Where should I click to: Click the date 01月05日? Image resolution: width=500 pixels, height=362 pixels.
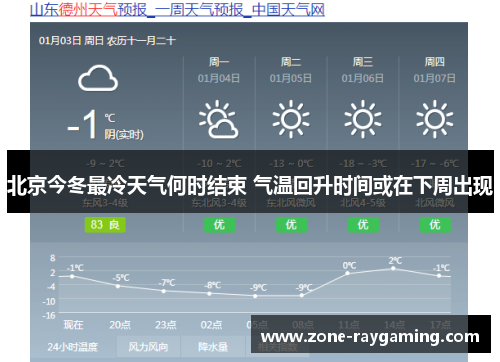point(291,78)
